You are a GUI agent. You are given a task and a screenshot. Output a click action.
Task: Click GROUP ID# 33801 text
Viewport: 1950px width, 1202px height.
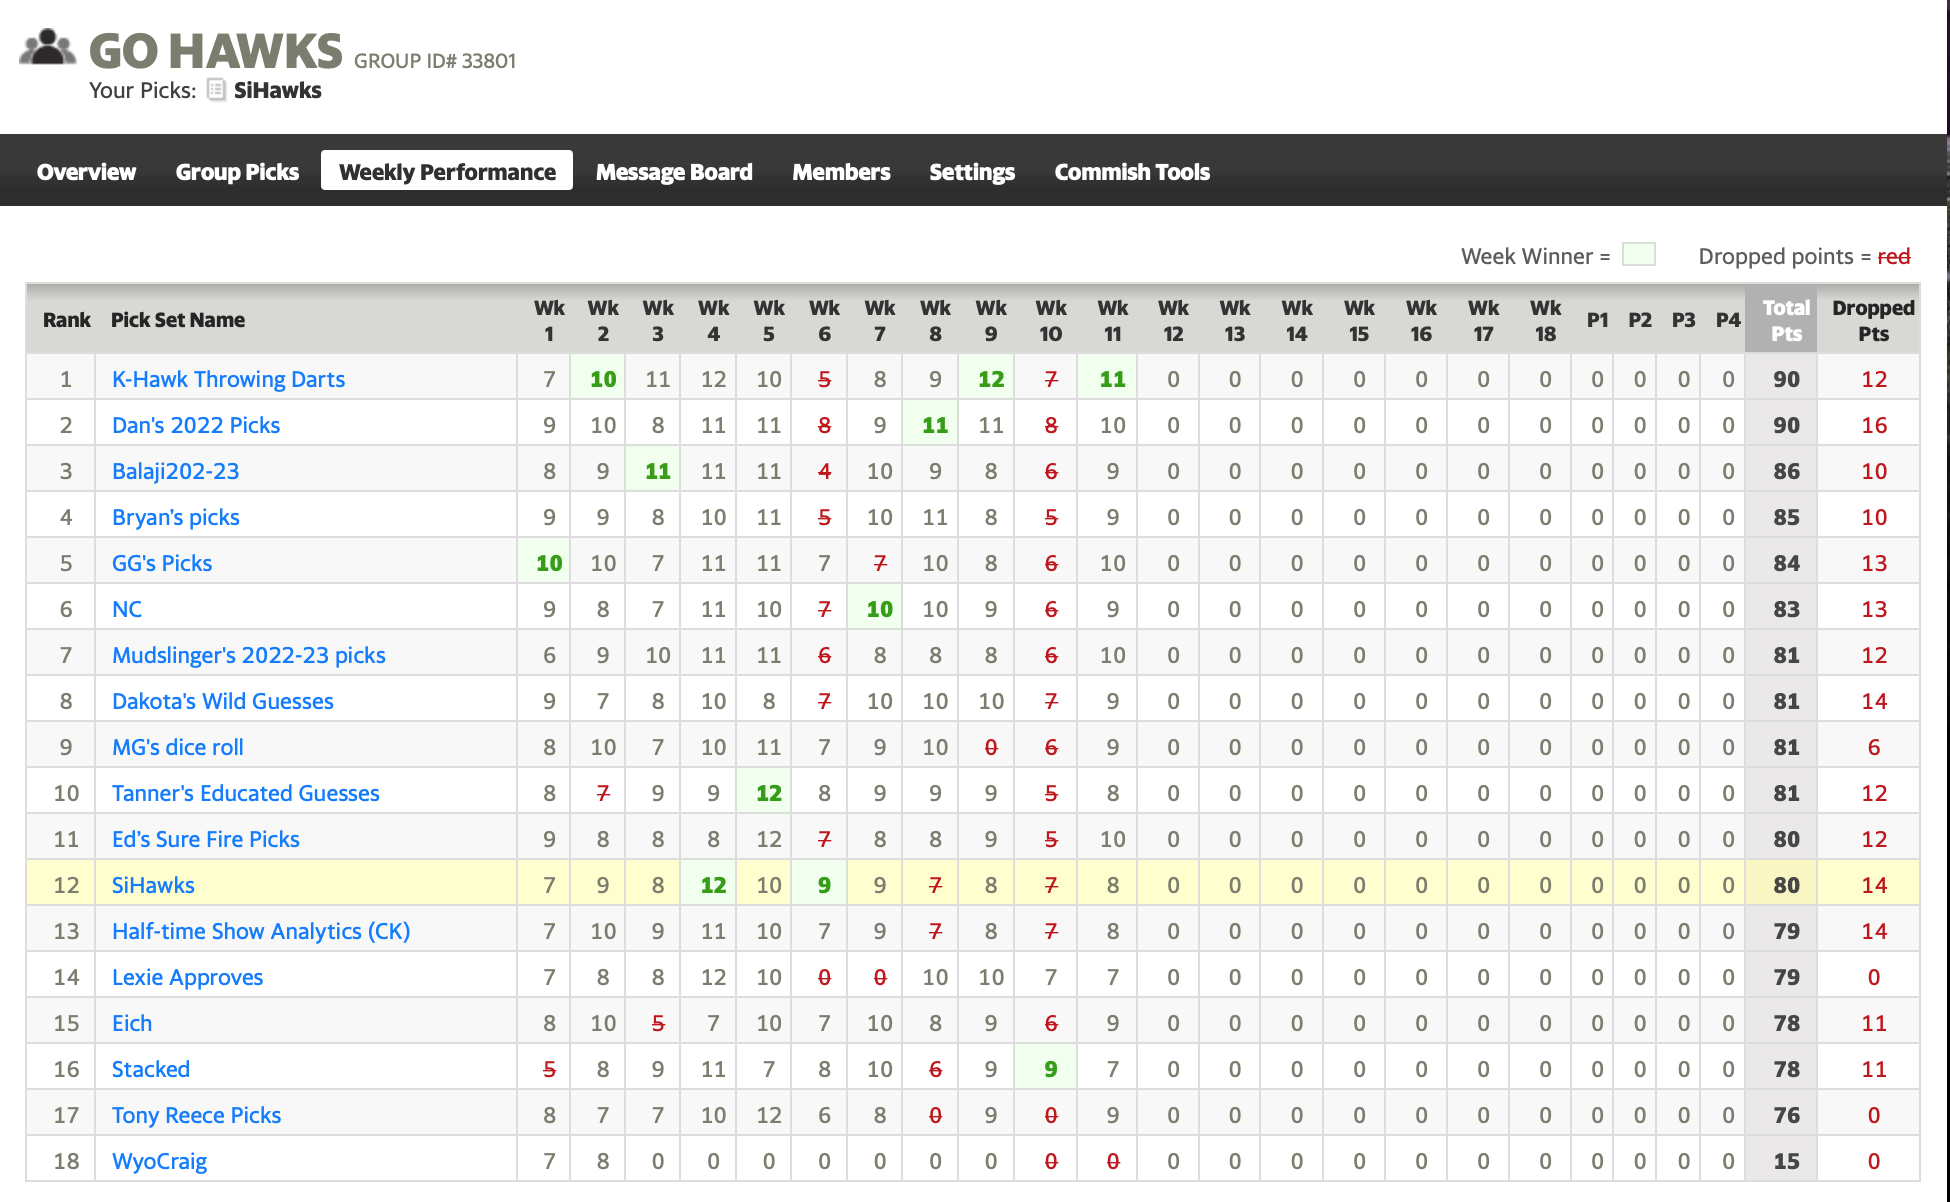[435, 60]
